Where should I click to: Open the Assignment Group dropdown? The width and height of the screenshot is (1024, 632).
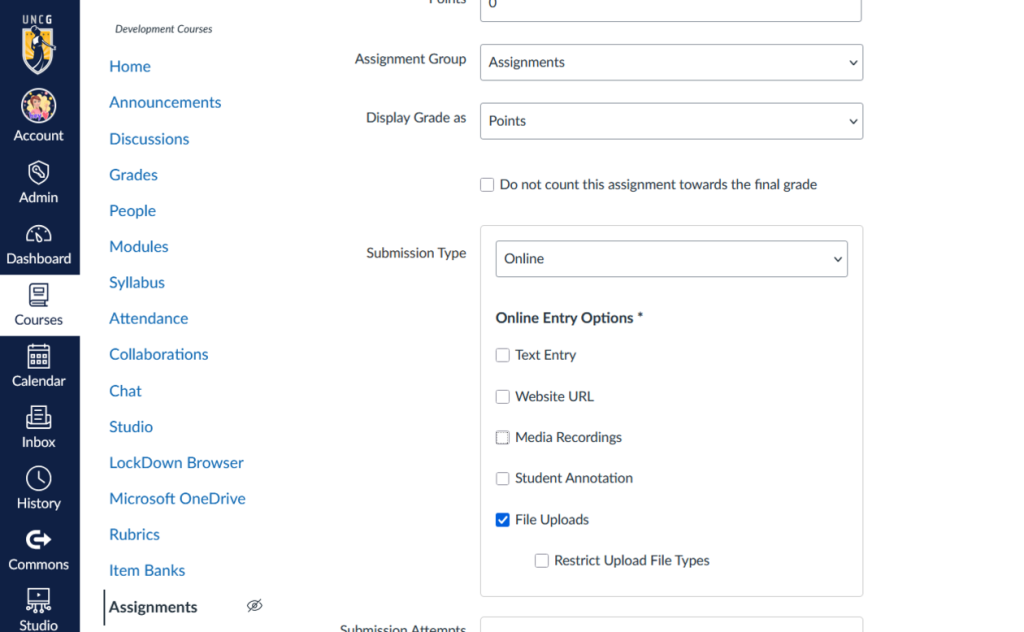point(670,62)
